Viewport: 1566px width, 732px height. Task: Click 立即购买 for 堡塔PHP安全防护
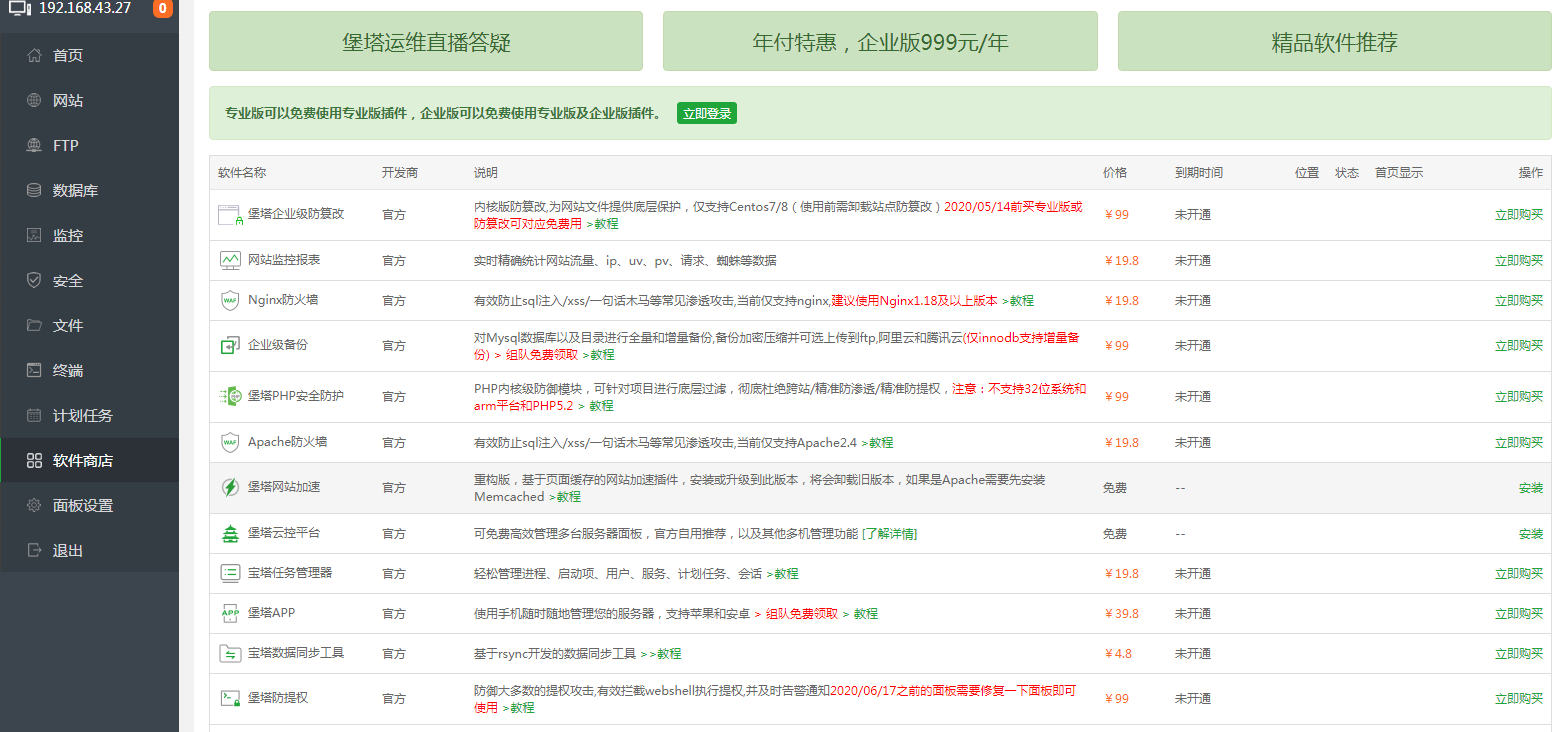pyautogui.click(x=1519, y=396)
